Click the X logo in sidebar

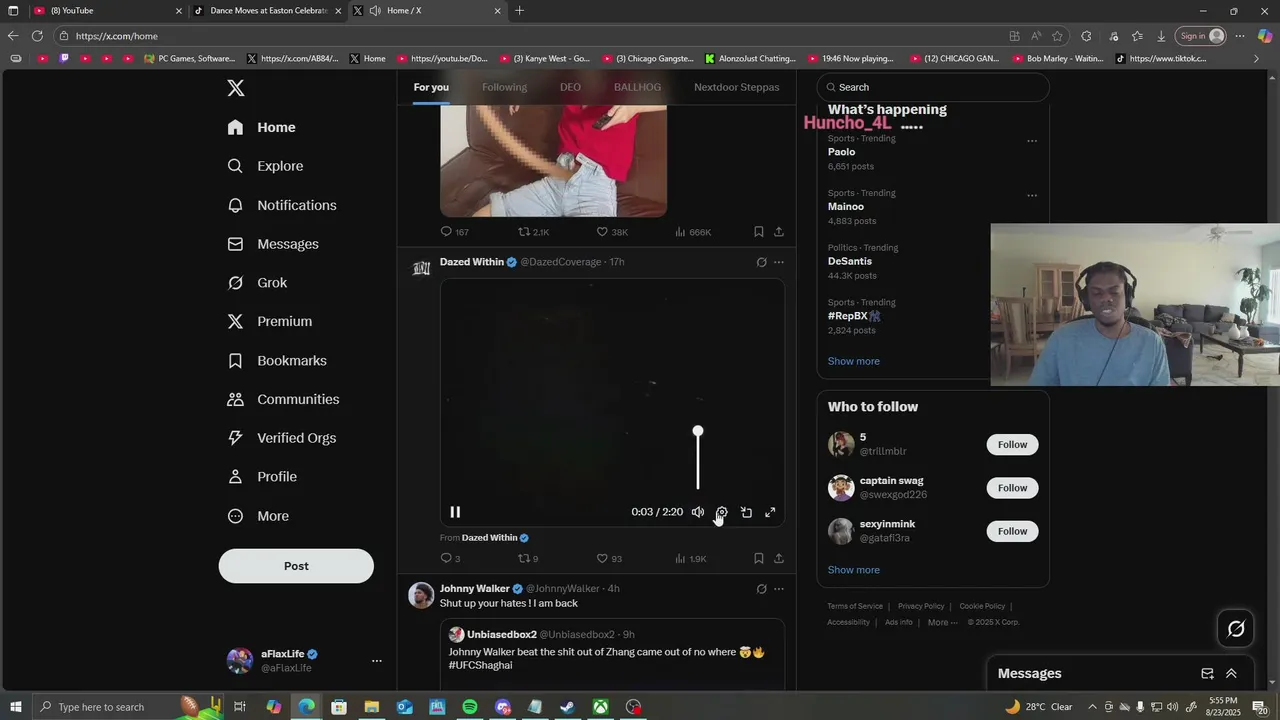(236, 88)
